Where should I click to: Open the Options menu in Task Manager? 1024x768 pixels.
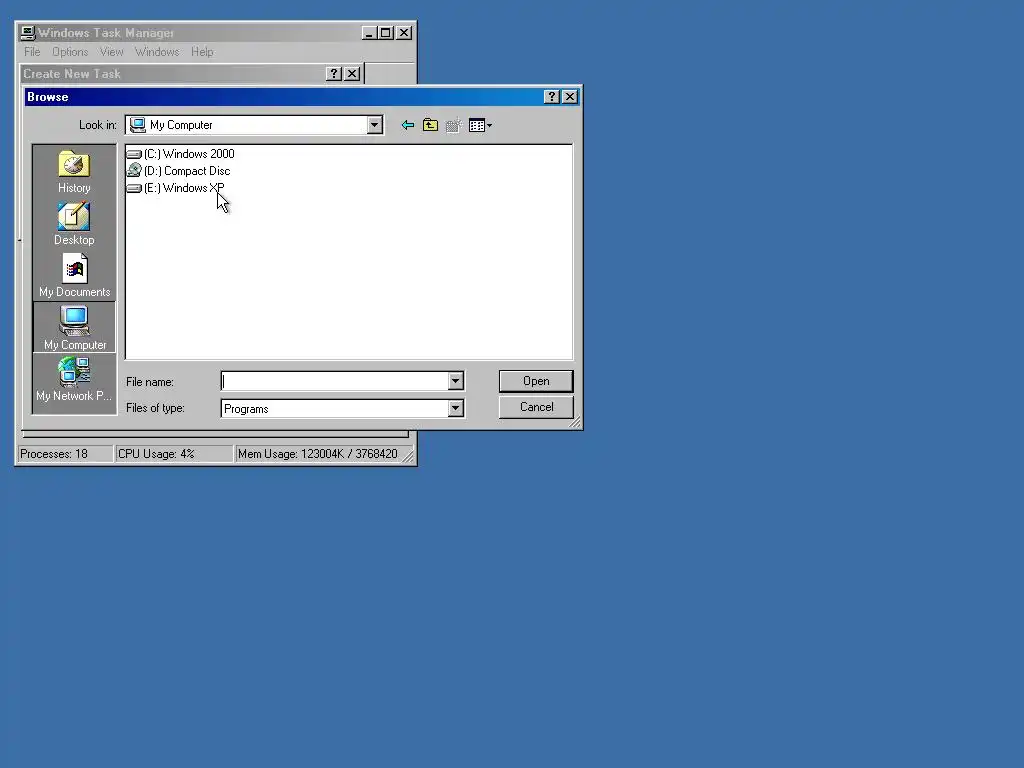pos(70,52)
